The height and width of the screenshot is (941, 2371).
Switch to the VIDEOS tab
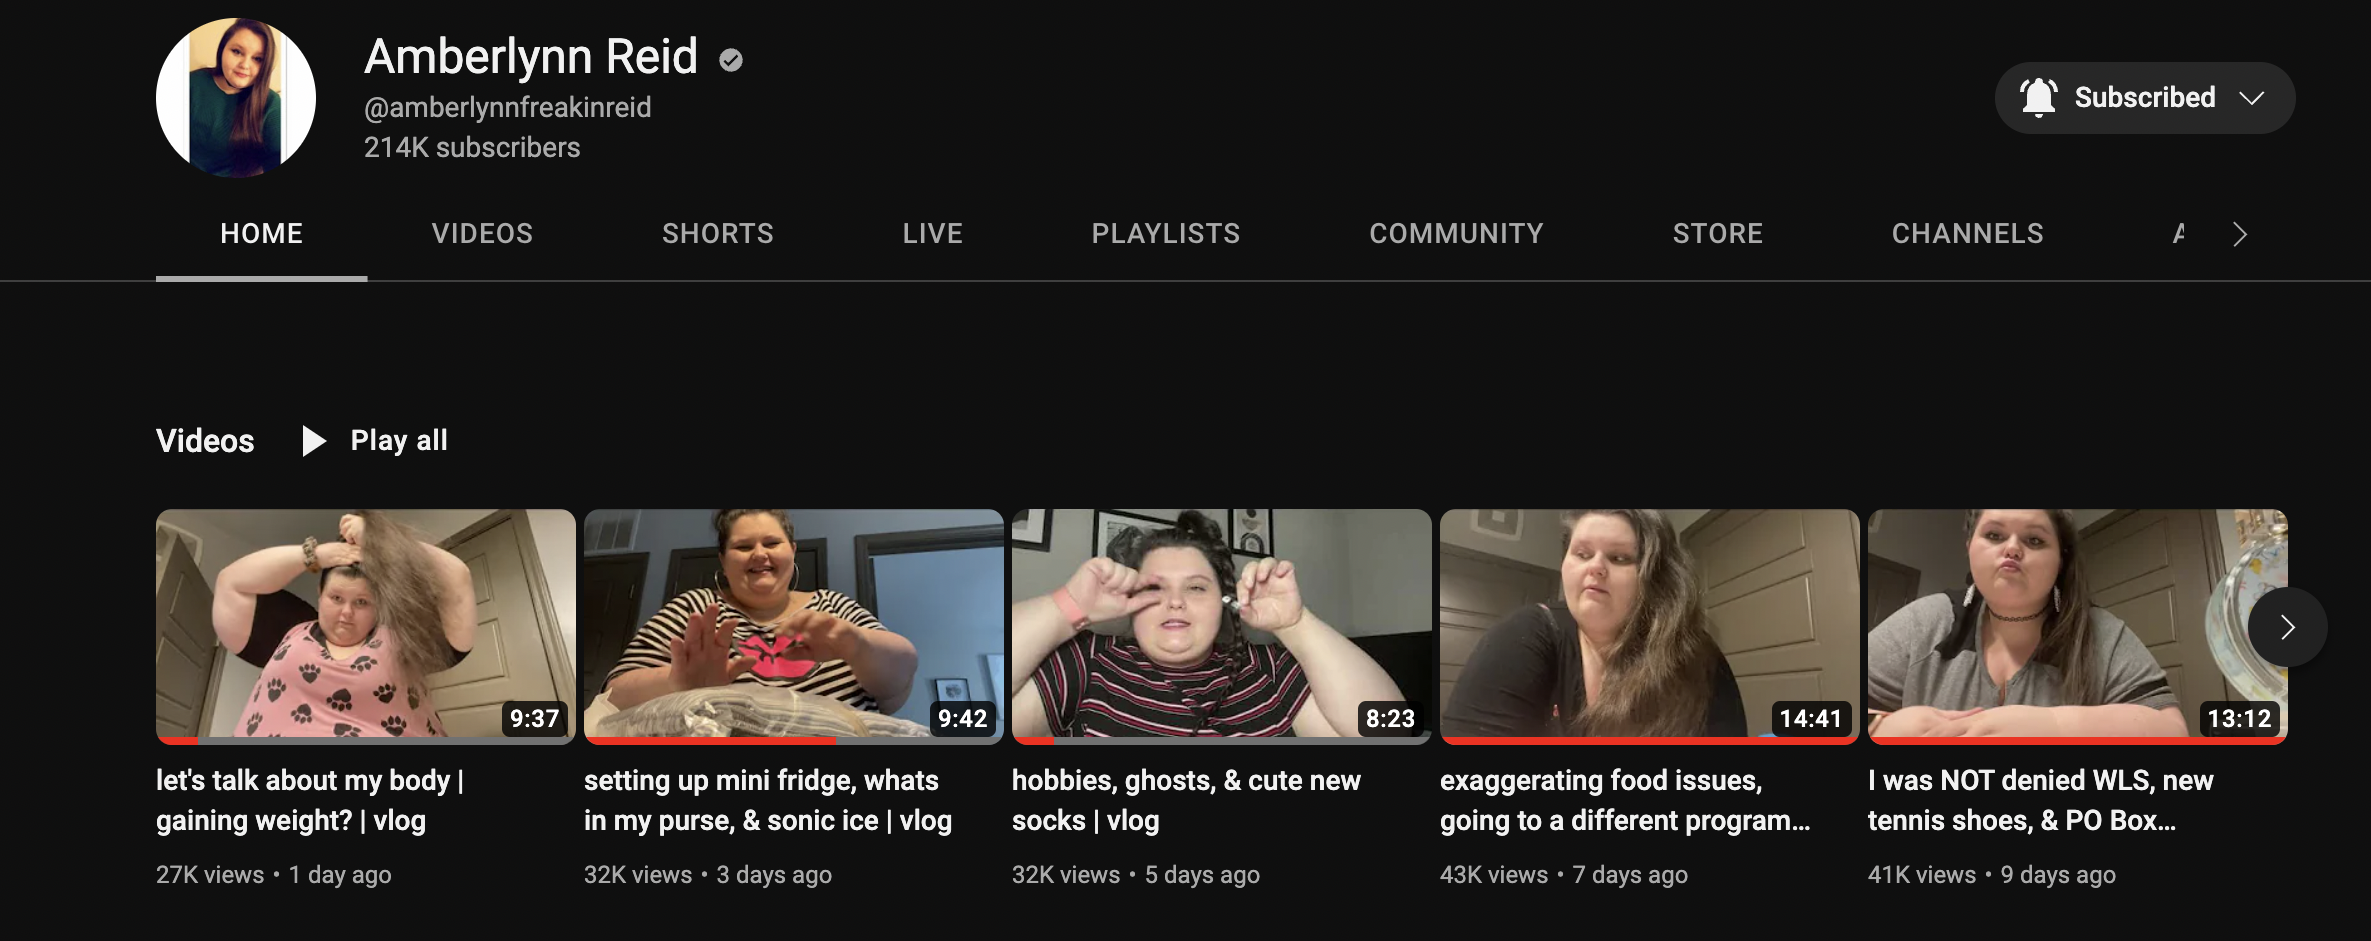pos(482,234)
